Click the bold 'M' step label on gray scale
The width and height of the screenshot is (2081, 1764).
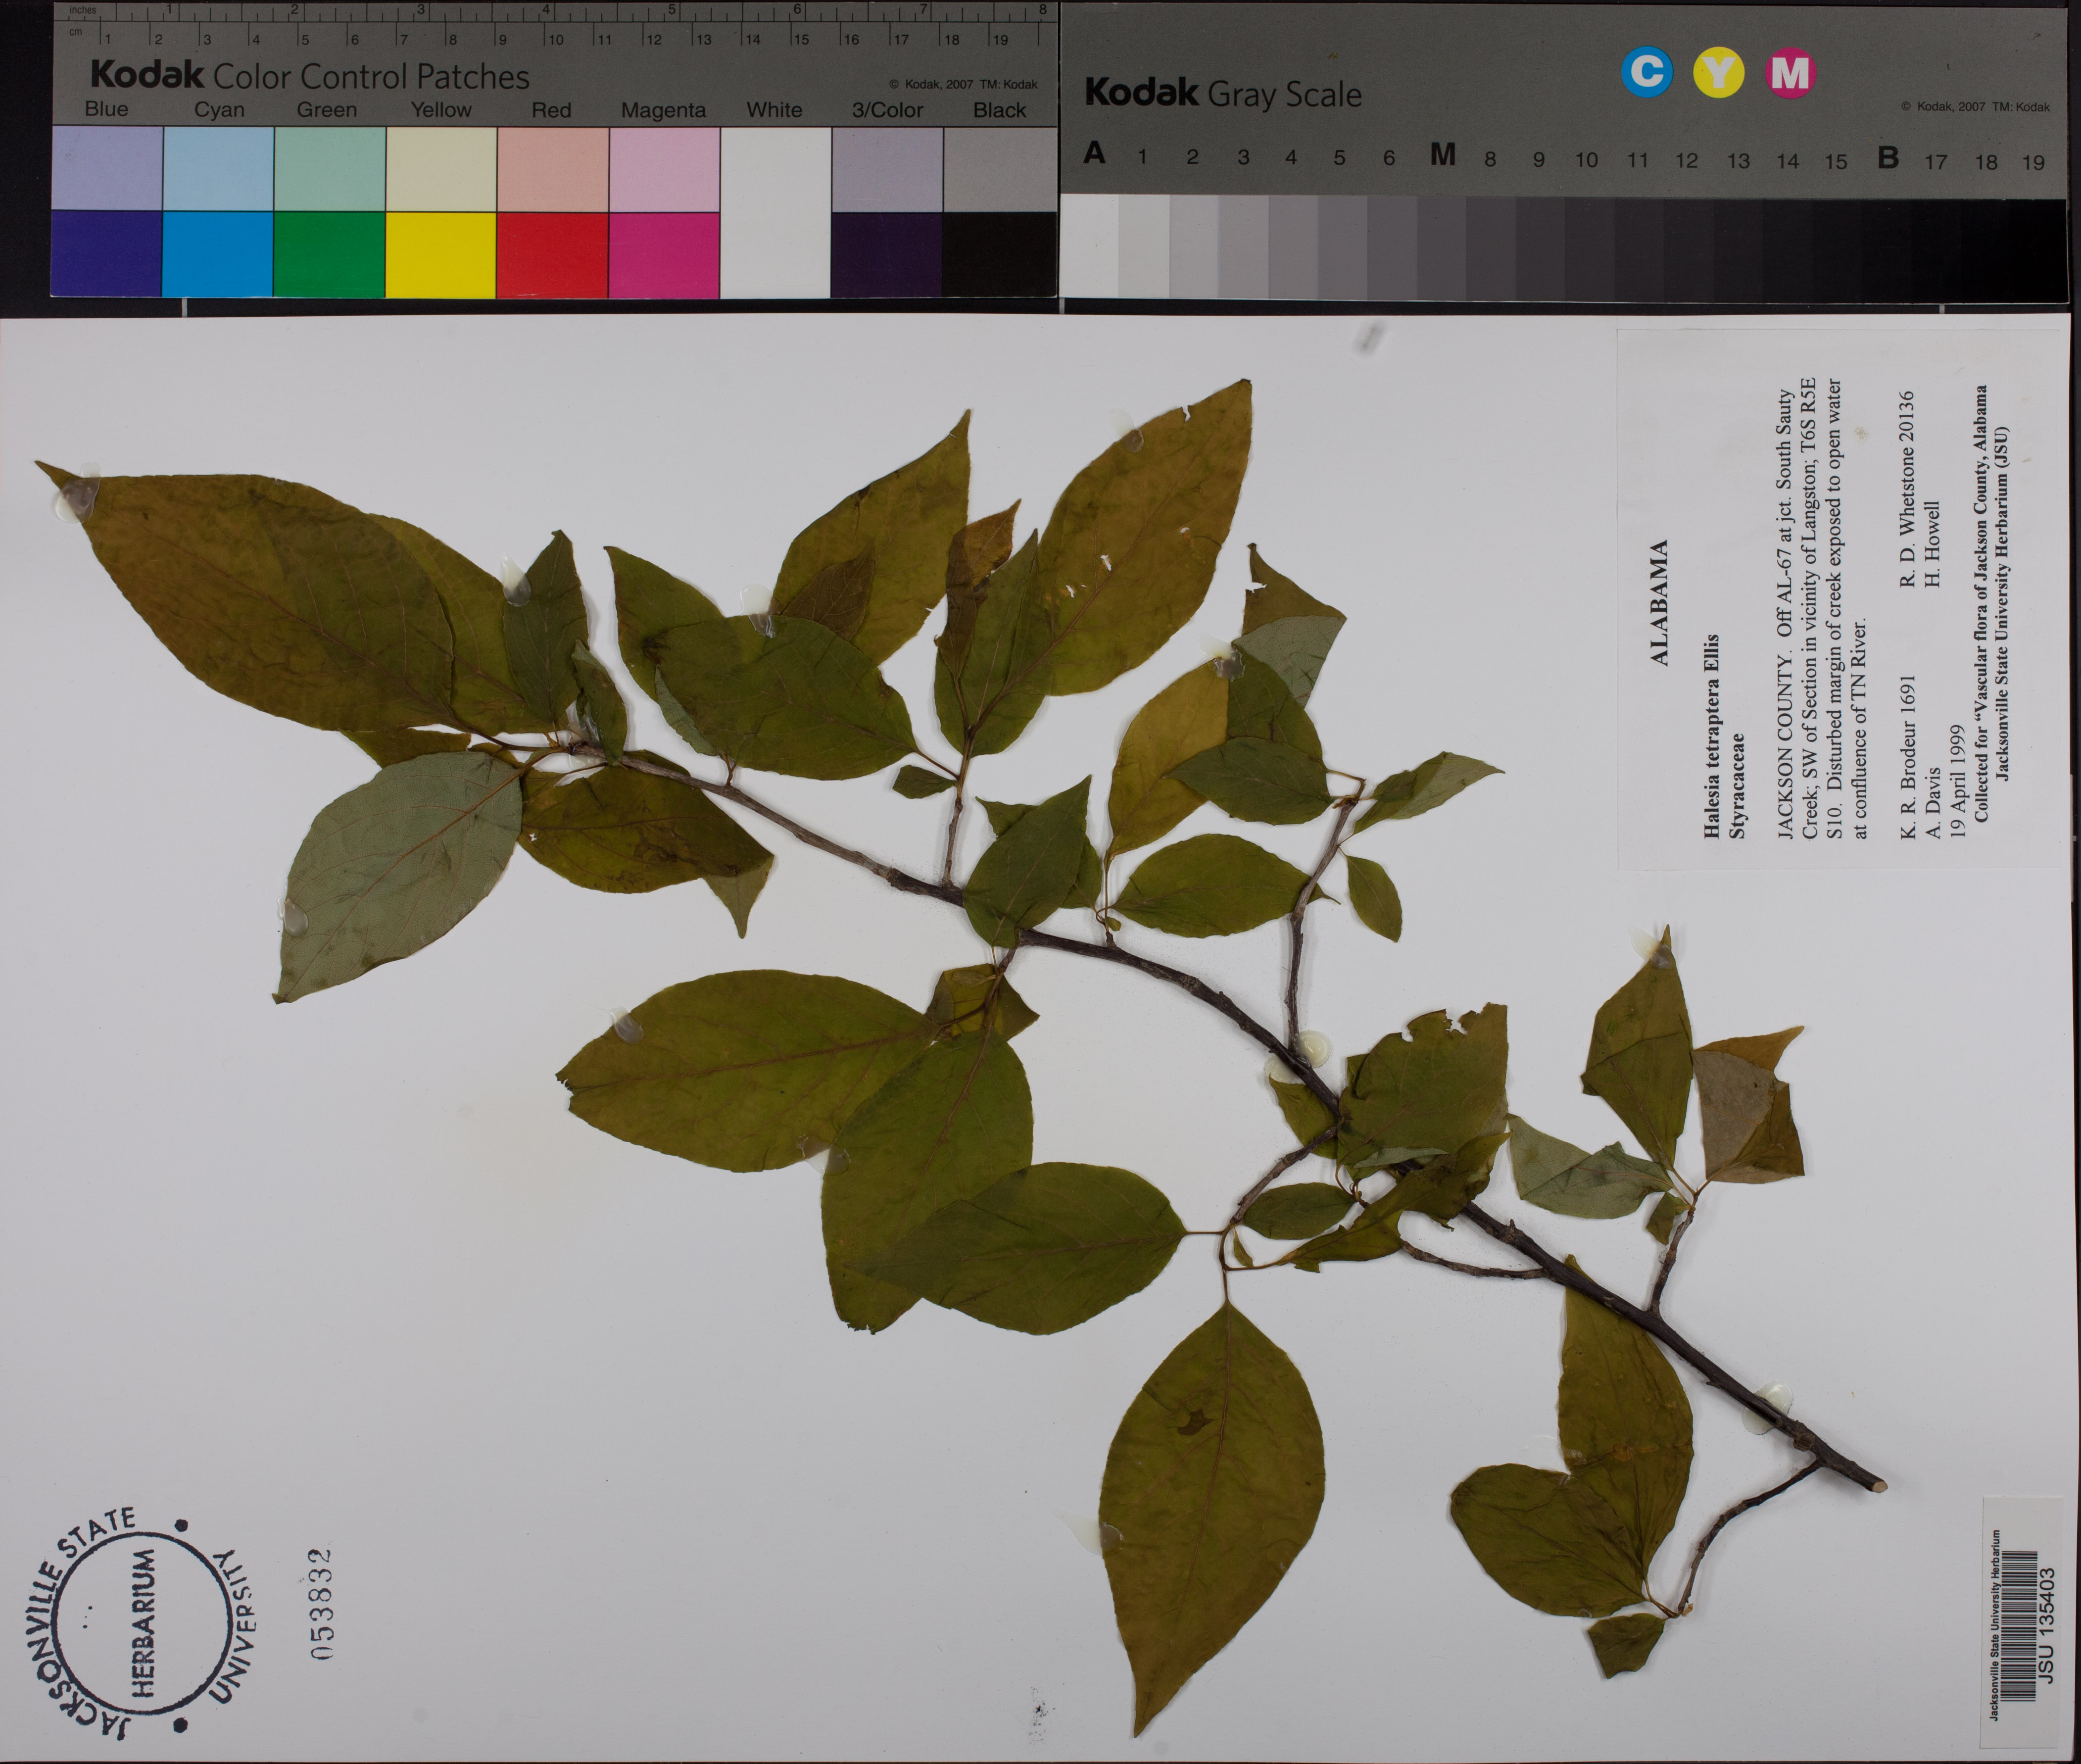pos(1442,154)
